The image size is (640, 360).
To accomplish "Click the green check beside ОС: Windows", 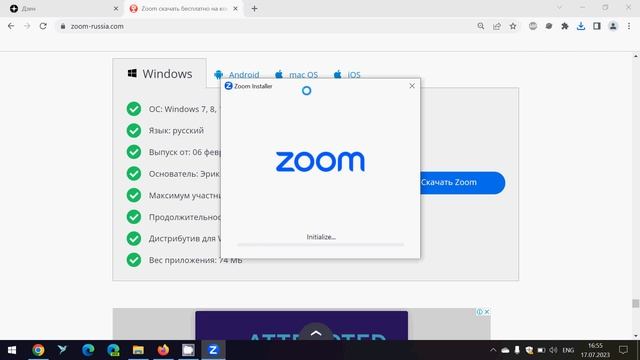I will click(x=134, y=109).
